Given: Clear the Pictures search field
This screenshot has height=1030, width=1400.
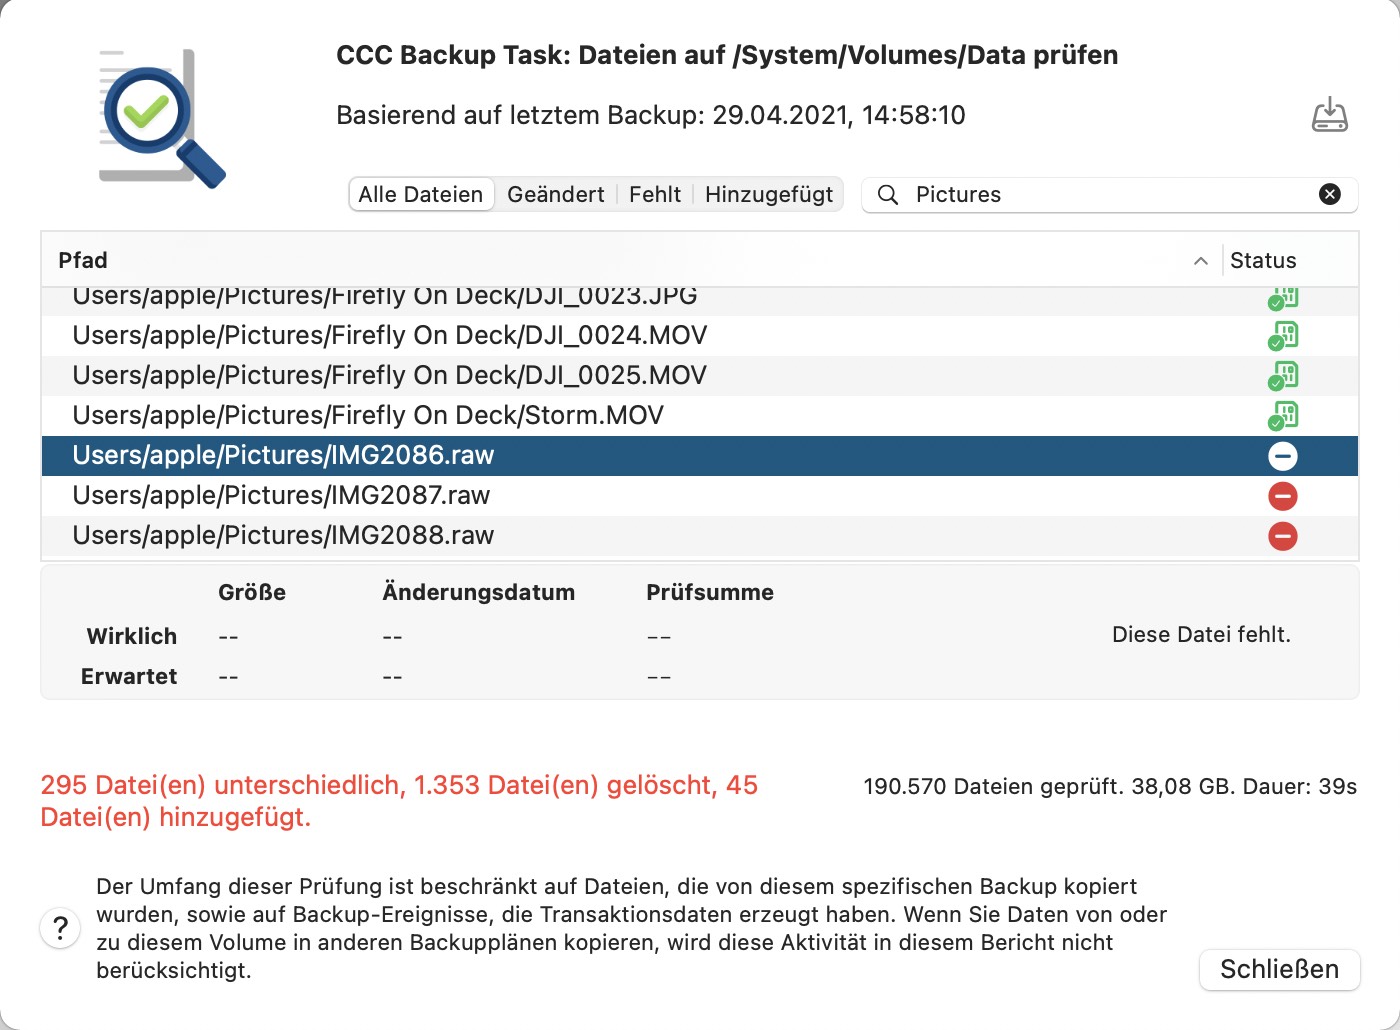Looking at the screenshot, I should (x=1330, y=194).
